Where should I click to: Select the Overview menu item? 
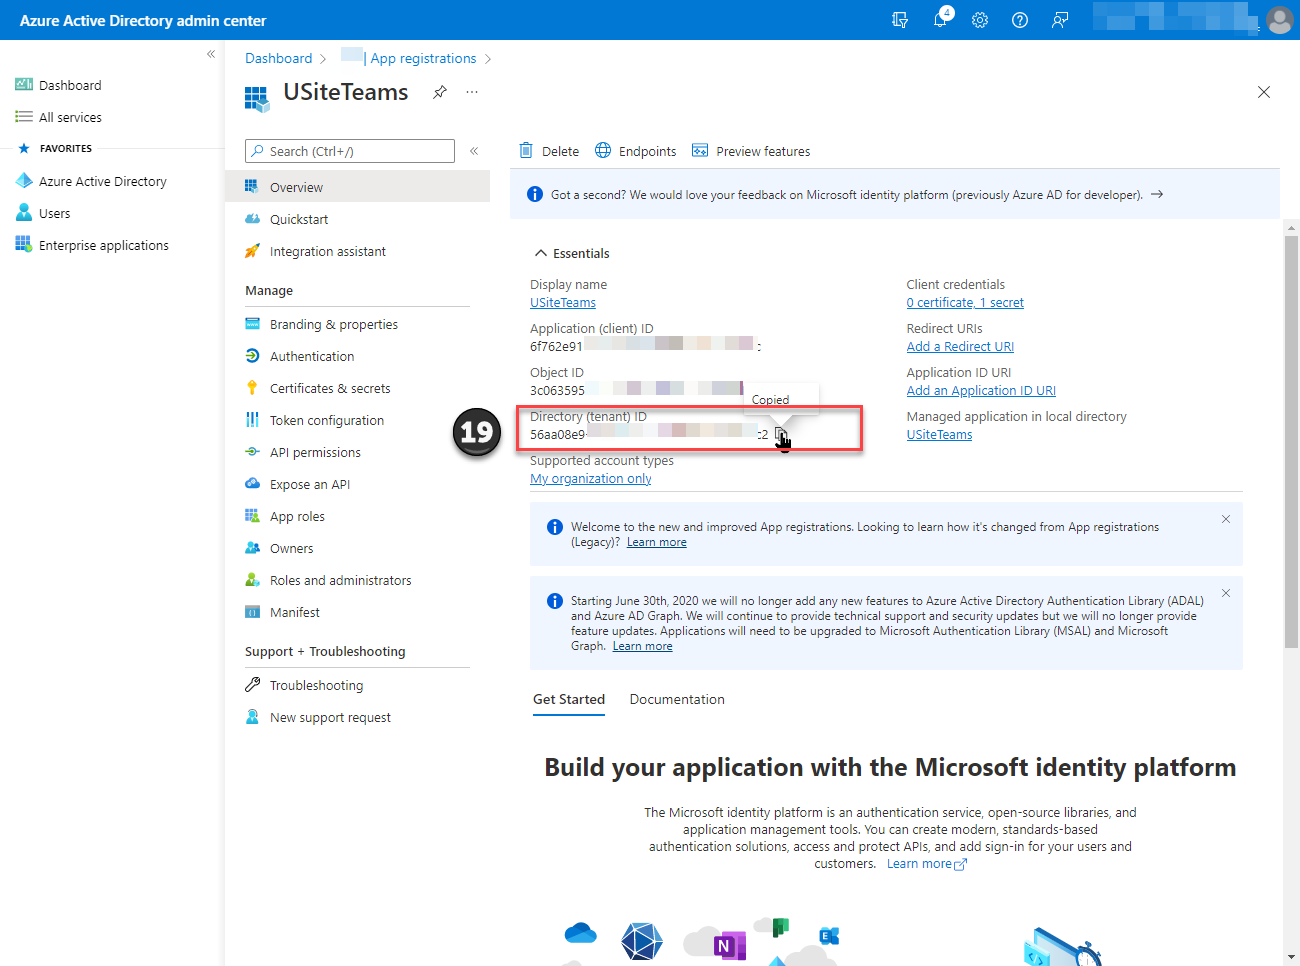click(357, 187)
